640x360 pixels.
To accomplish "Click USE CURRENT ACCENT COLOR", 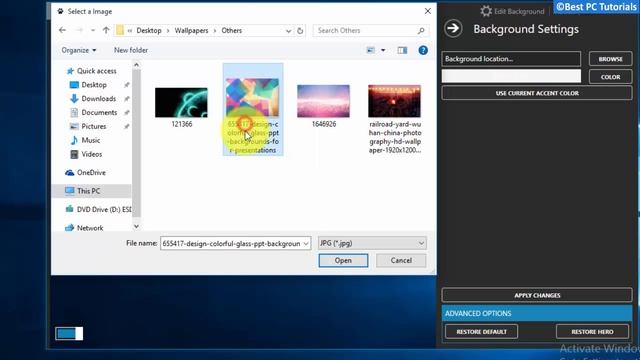I will pyautogui.click(x=537, y=93).
